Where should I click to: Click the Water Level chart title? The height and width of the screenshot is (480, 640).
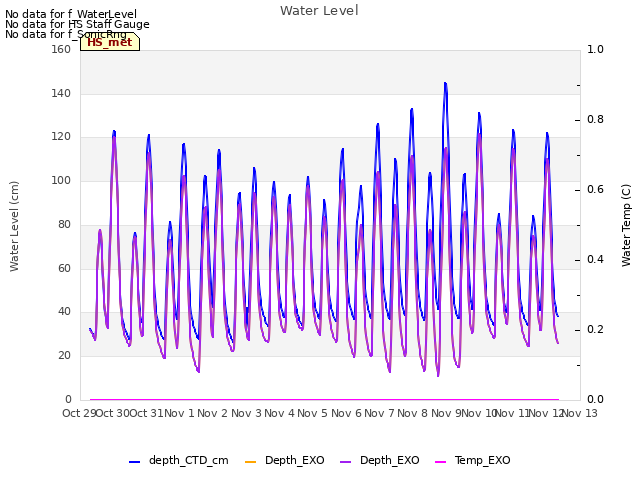point(319,10)
